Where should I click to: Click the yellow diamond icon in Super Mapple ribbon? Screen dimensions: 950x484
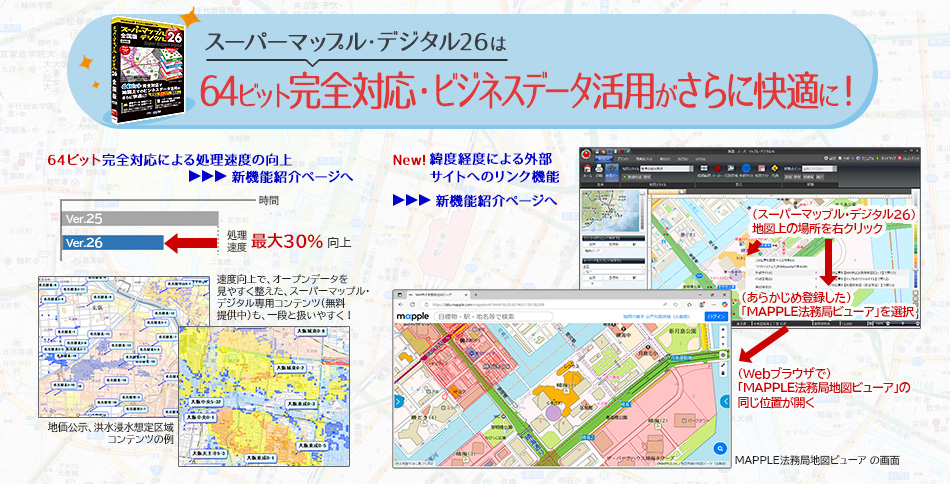[x=775, y=168]
